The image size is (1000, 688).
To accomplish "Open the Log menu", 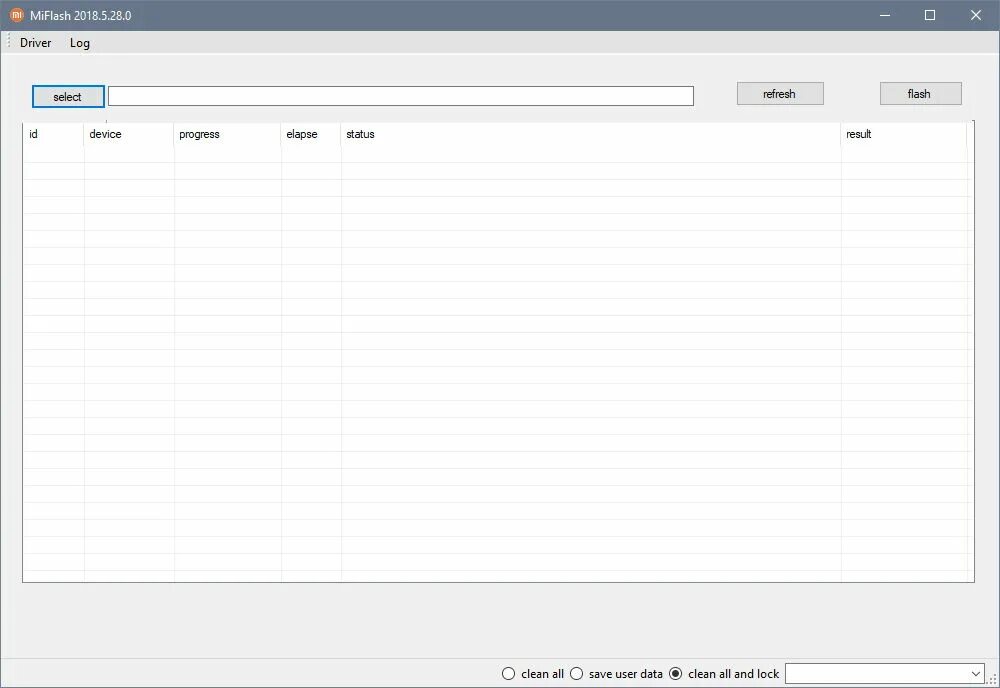I will [x=80, y=43].
